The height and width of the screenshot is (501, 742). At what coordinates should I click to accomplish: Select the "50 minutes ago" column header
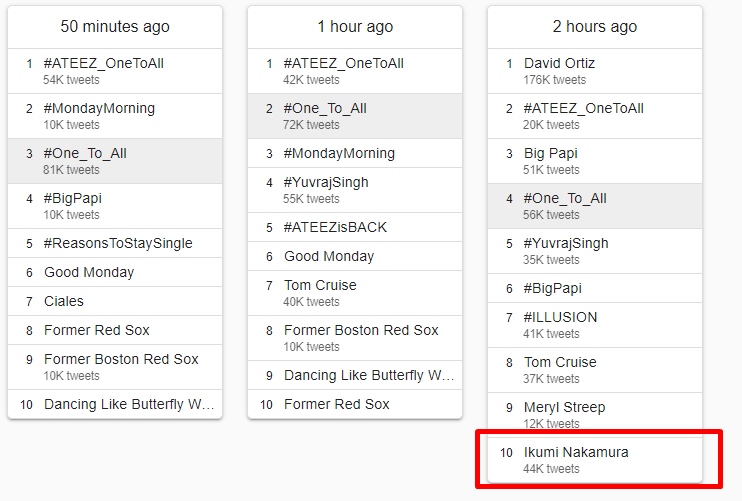115,27
